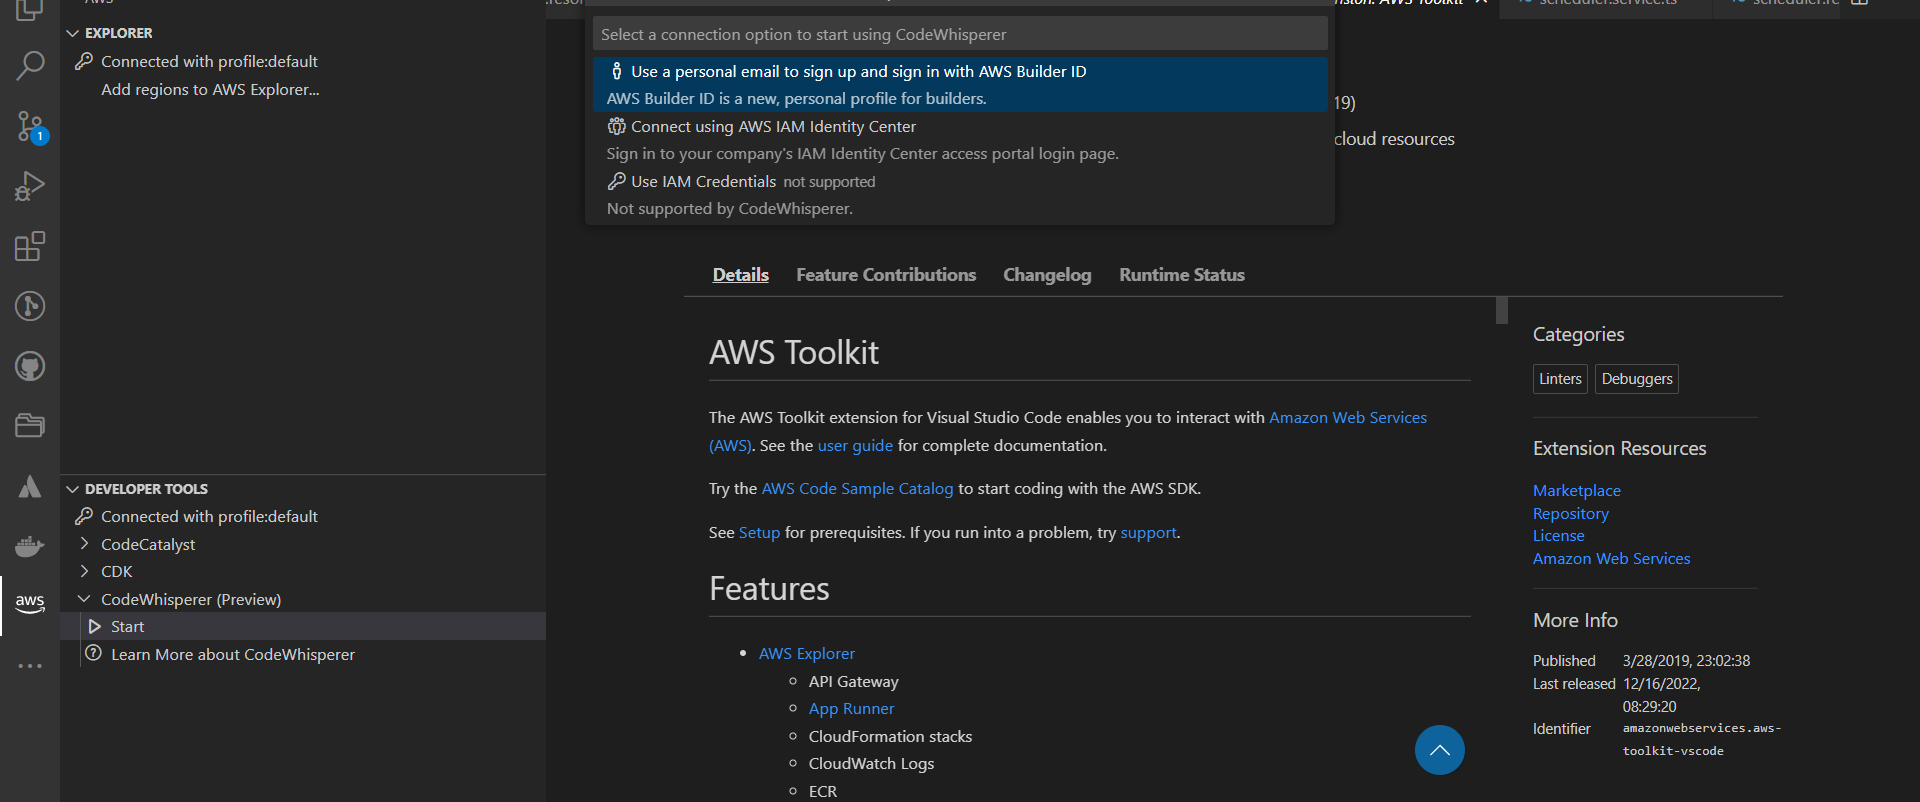
Task: Expand the CDK tree node
Action: 84,571
